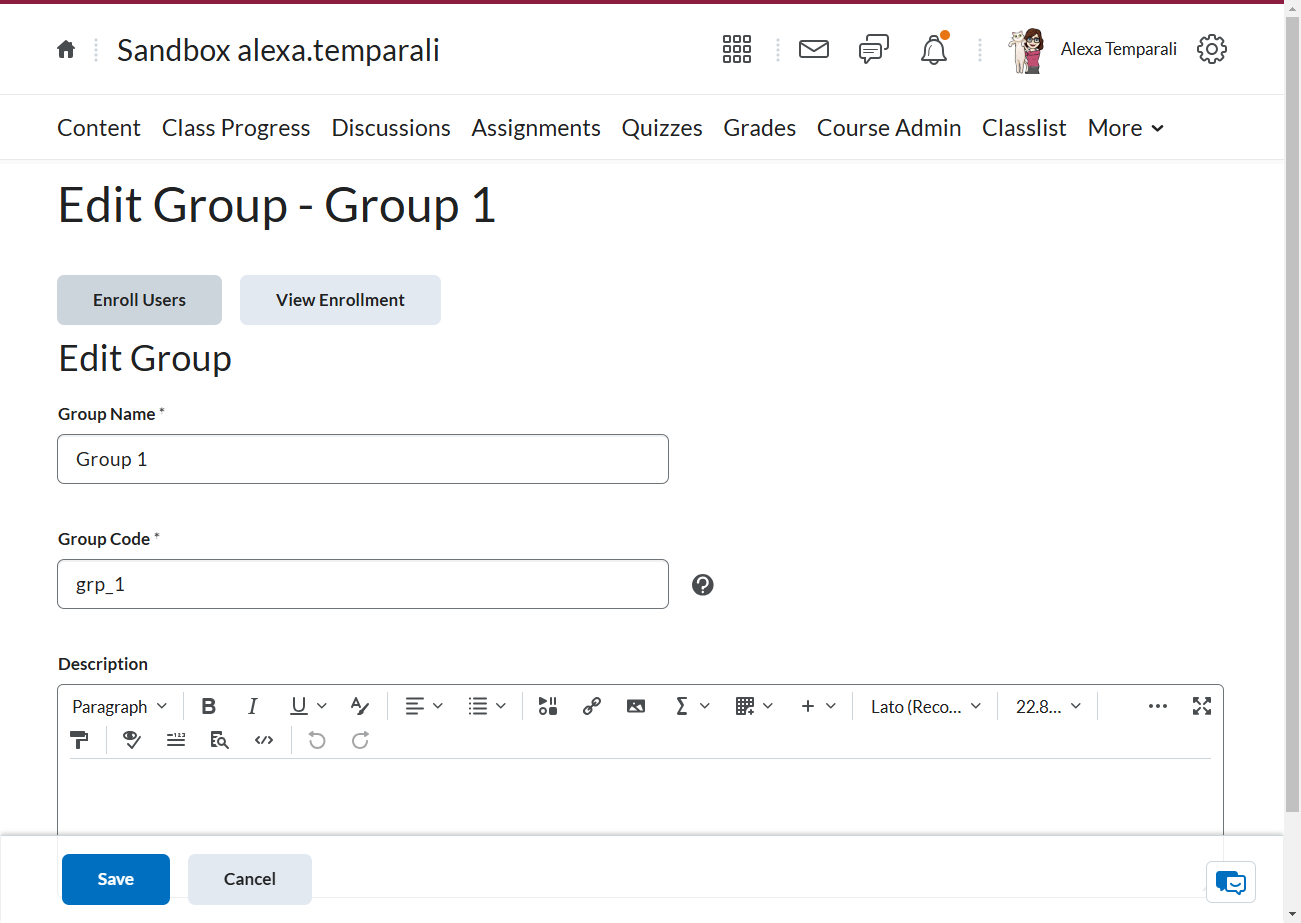
Task: Open the message alerts envelope icon
Action: point(814,49)
